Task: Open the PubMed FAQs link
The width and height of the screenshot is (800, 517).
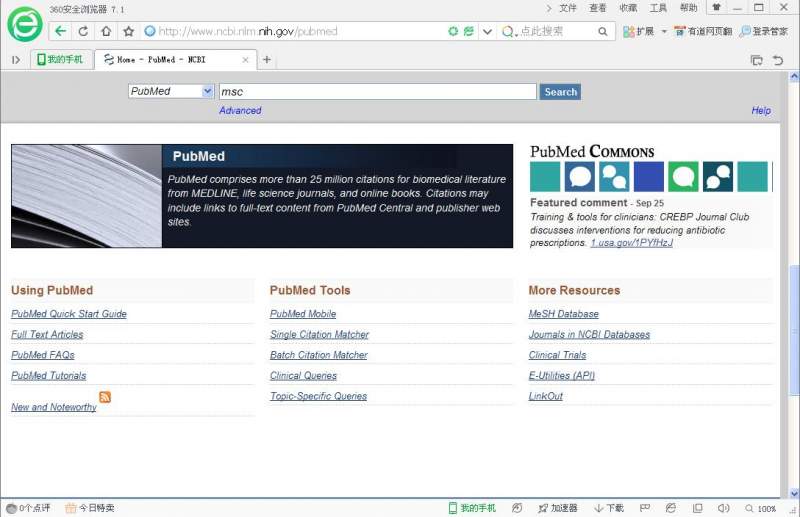Action: pyautogui.click(x=43, y=355)
